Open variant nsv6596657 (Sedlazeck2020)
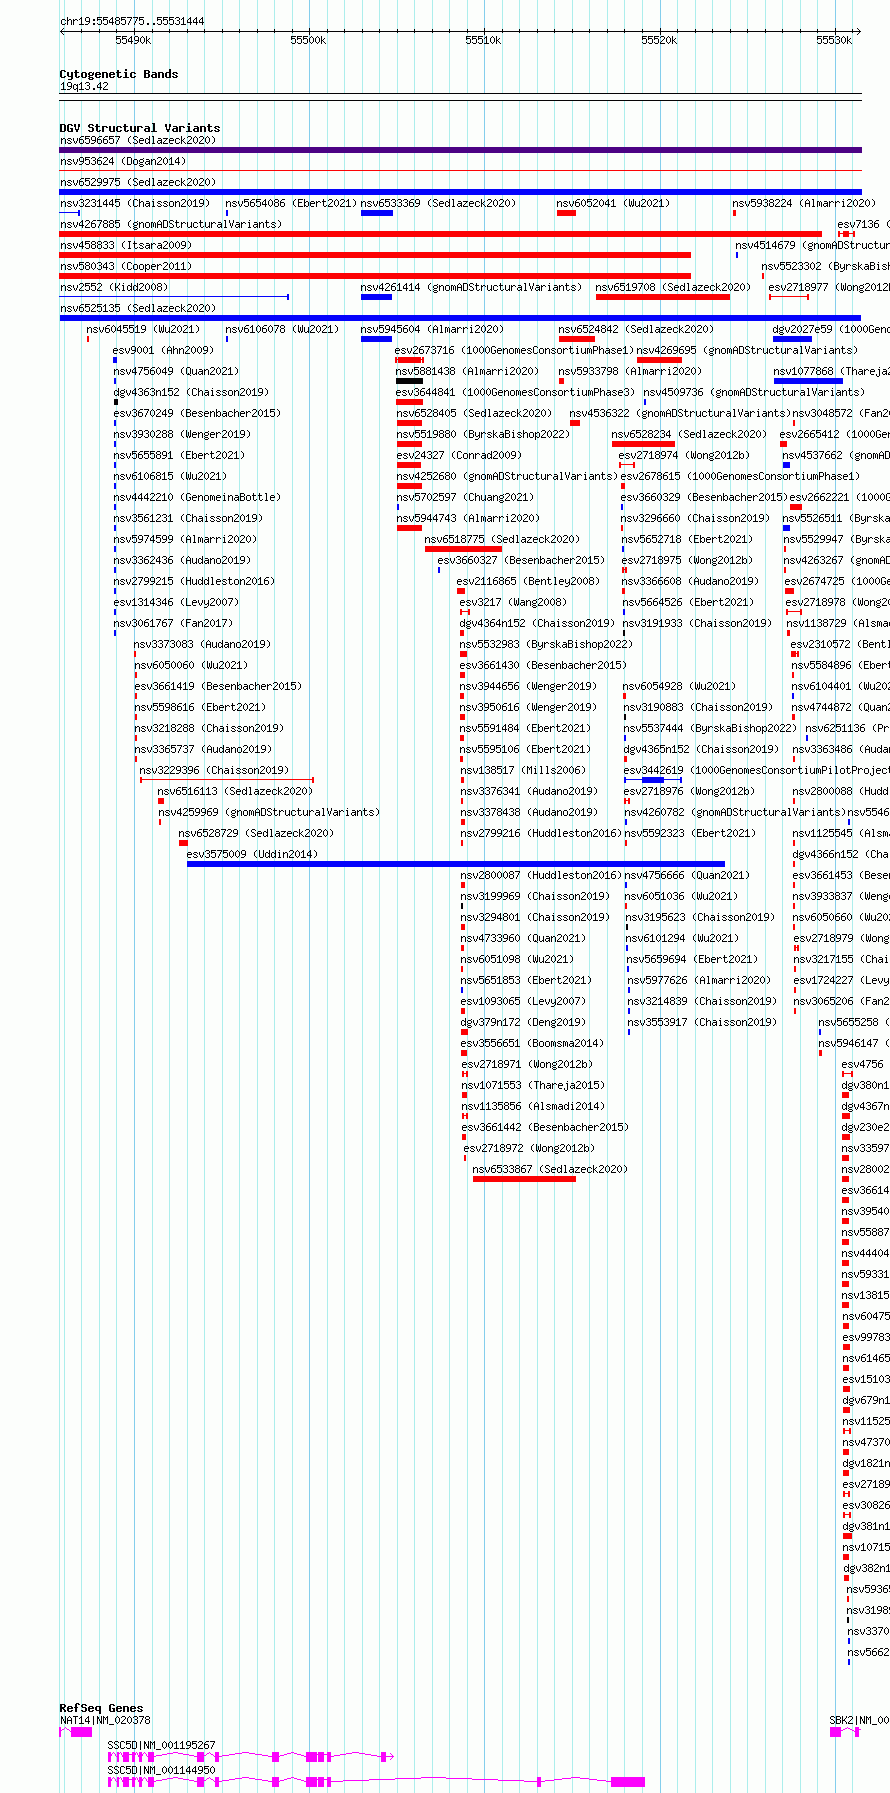This screenshot has height=1793, width=890. pos(137,140)
